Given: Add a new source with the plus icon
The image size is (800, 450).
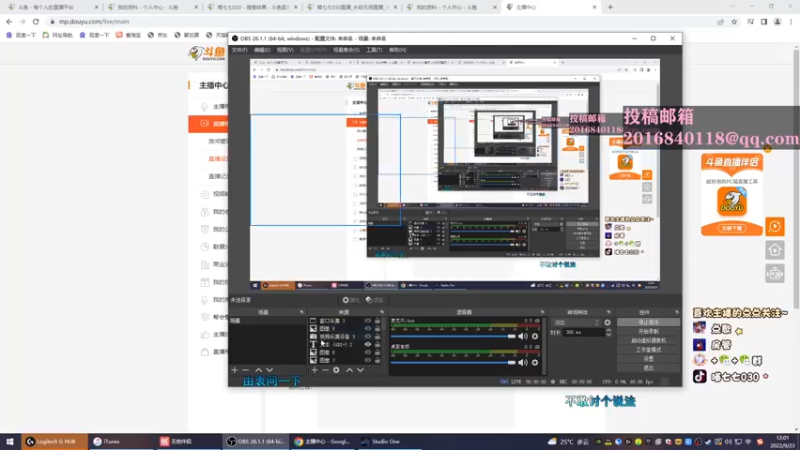Looking at the screenshot, I should point(314,370).
